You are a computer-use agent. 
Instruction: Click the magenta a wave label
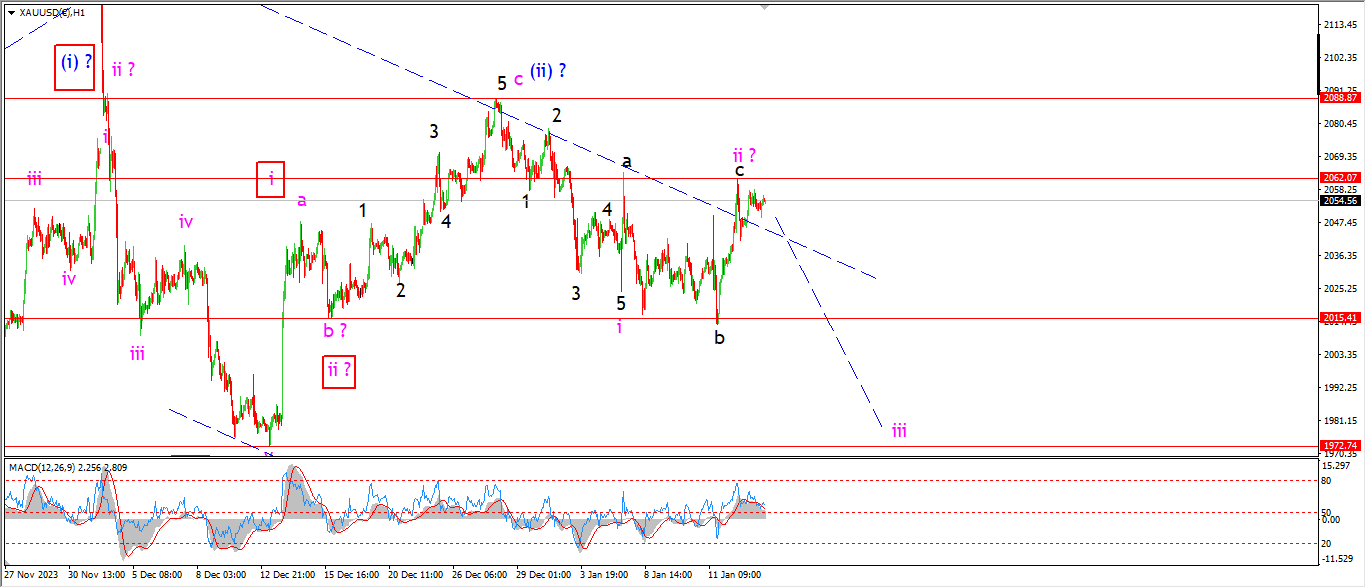coord(302,200)
